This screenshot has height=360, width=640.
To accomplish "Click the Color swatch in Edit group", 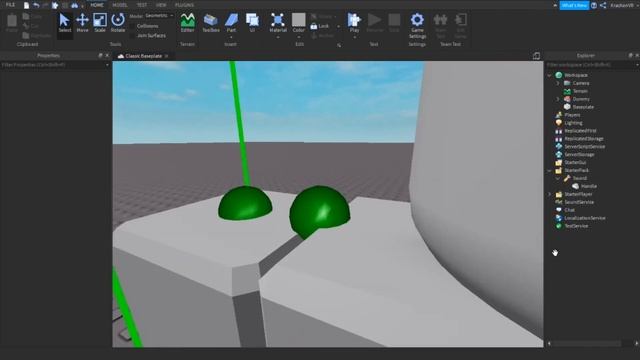I will 298,20.
